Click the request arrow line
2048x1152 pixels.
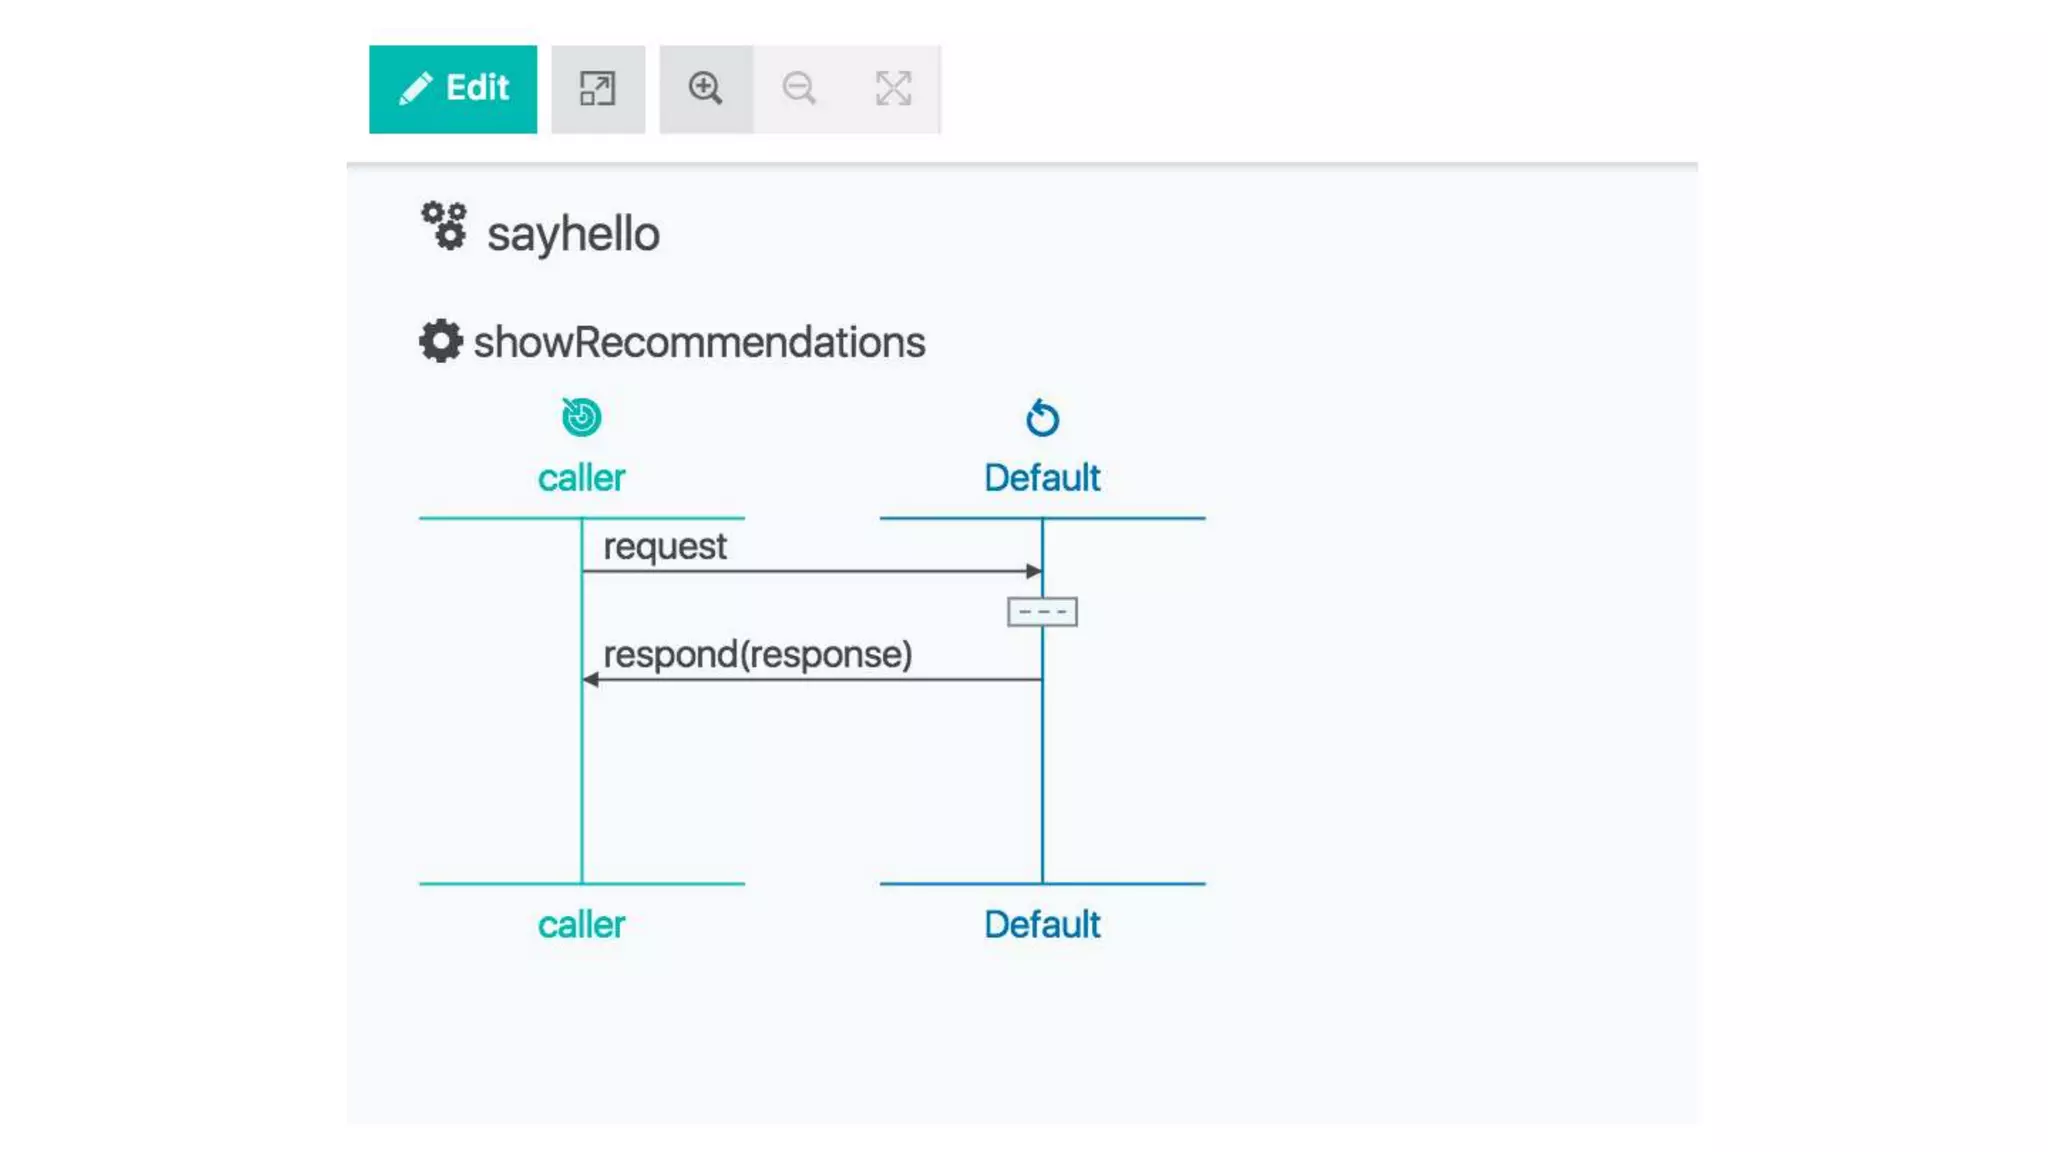(810, 571)
